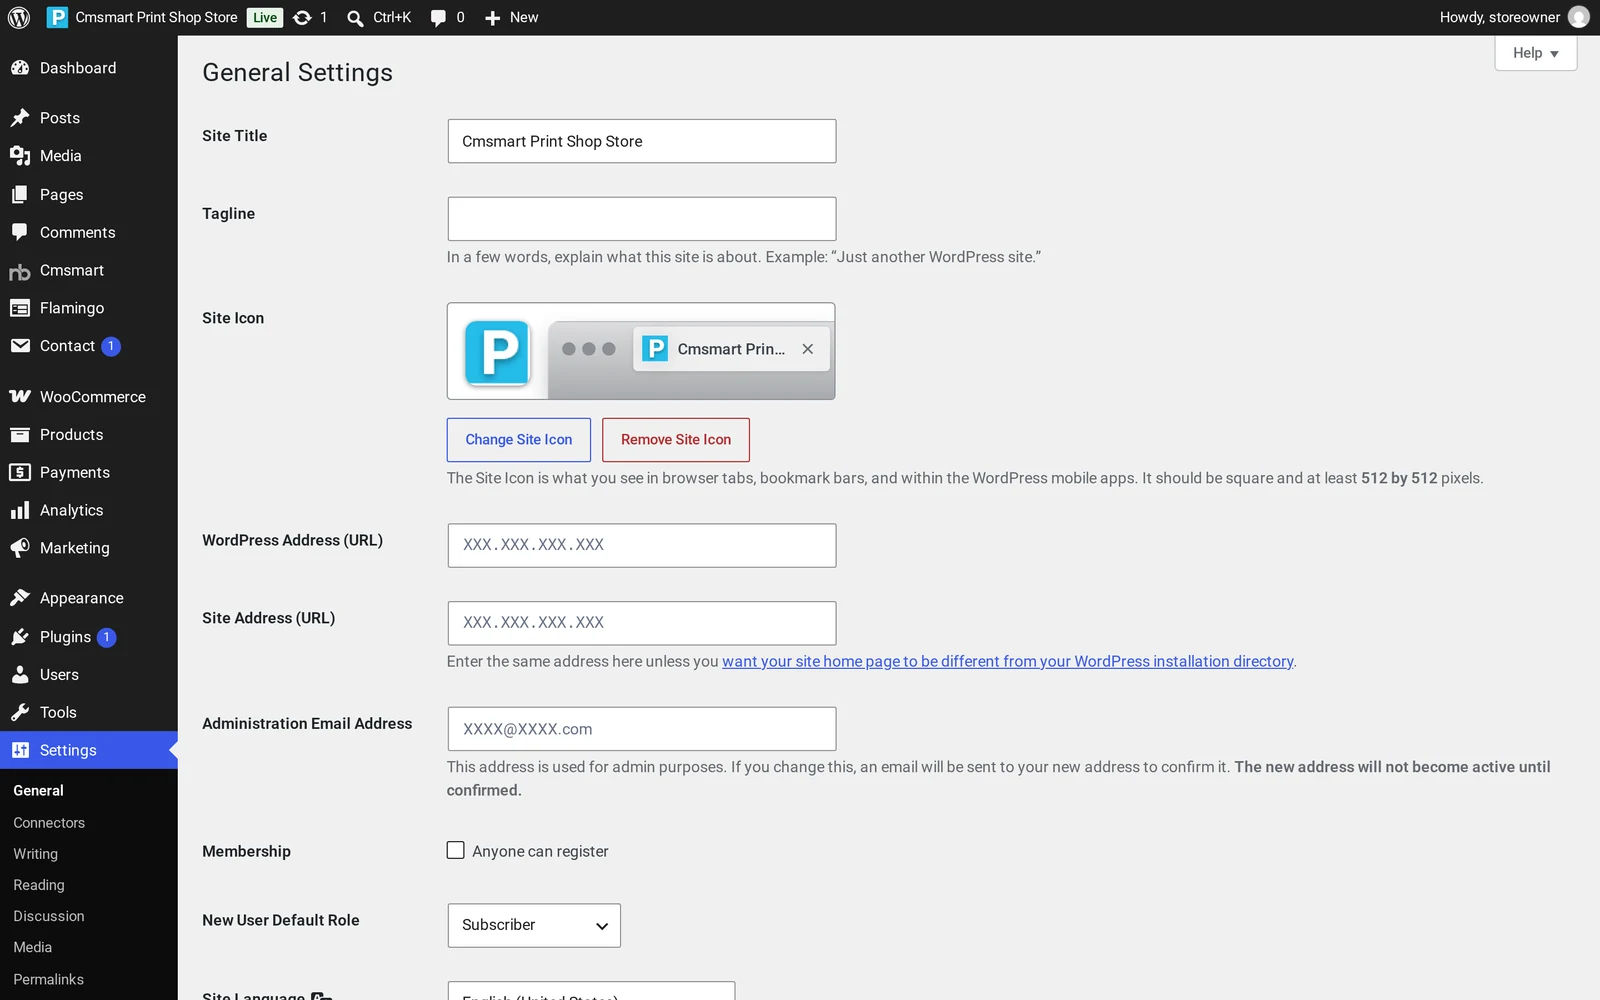Click the Change Site Icon button
Screen dimensions: 1600x1000
pyautogui.click(x=519, y=440)
